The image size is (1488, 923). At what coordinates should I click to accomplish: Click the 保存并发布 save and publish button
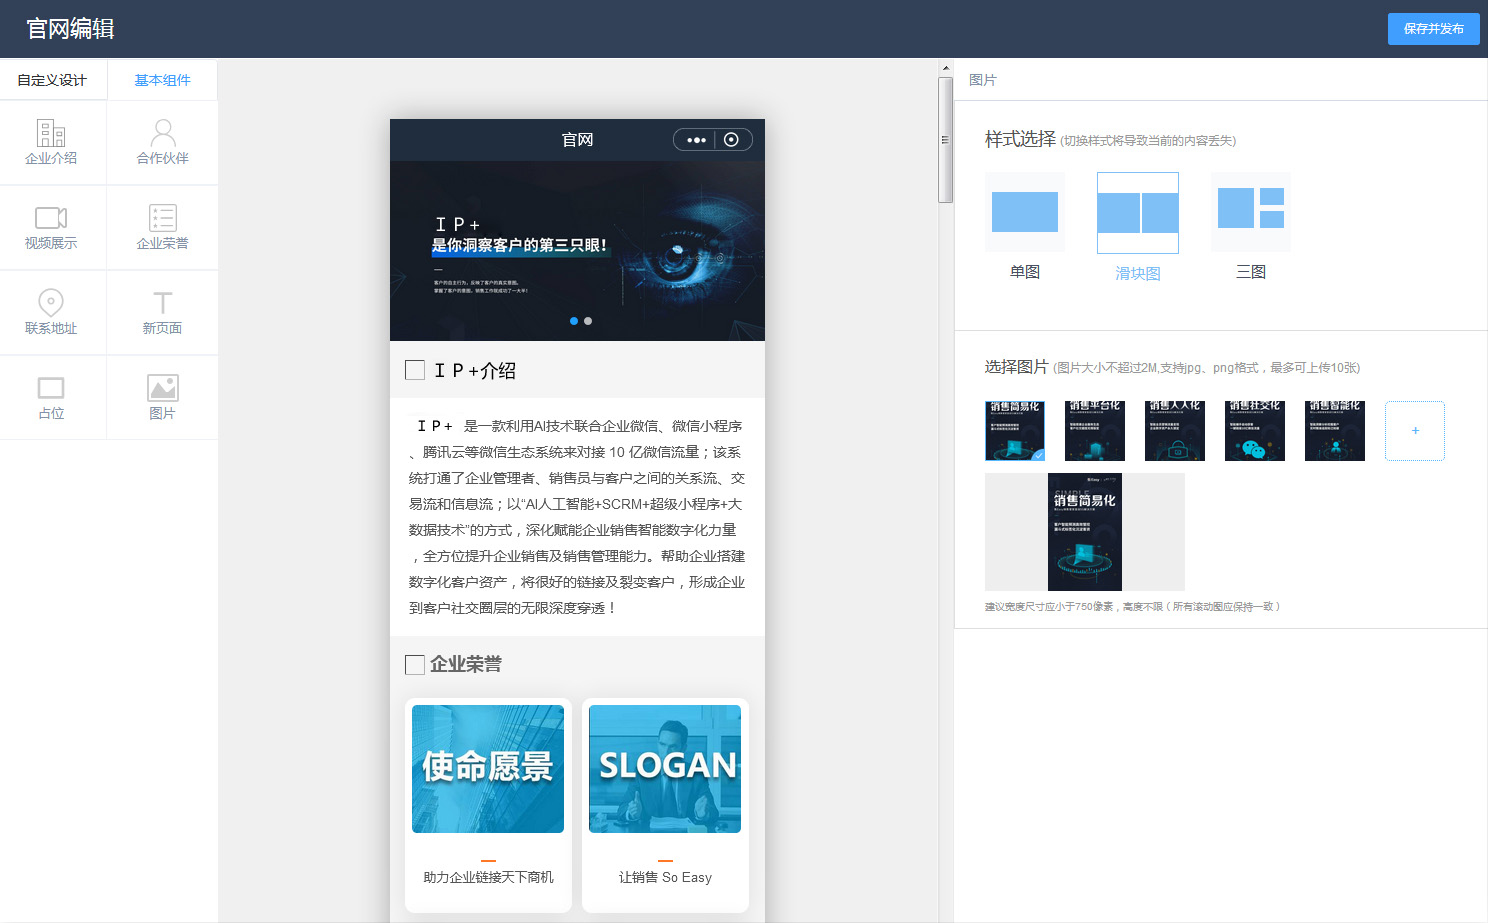(1433, 29)
